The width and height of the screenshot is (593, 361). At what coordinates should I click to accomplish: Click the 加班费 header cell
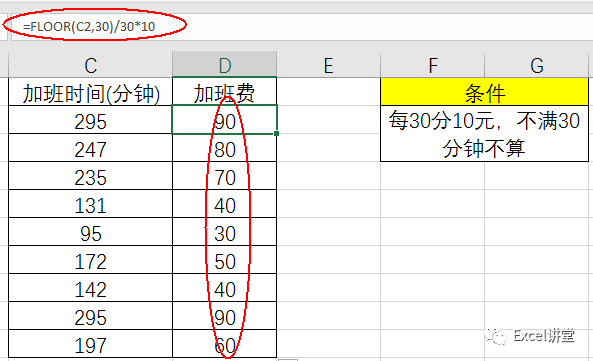click(225, 92)
